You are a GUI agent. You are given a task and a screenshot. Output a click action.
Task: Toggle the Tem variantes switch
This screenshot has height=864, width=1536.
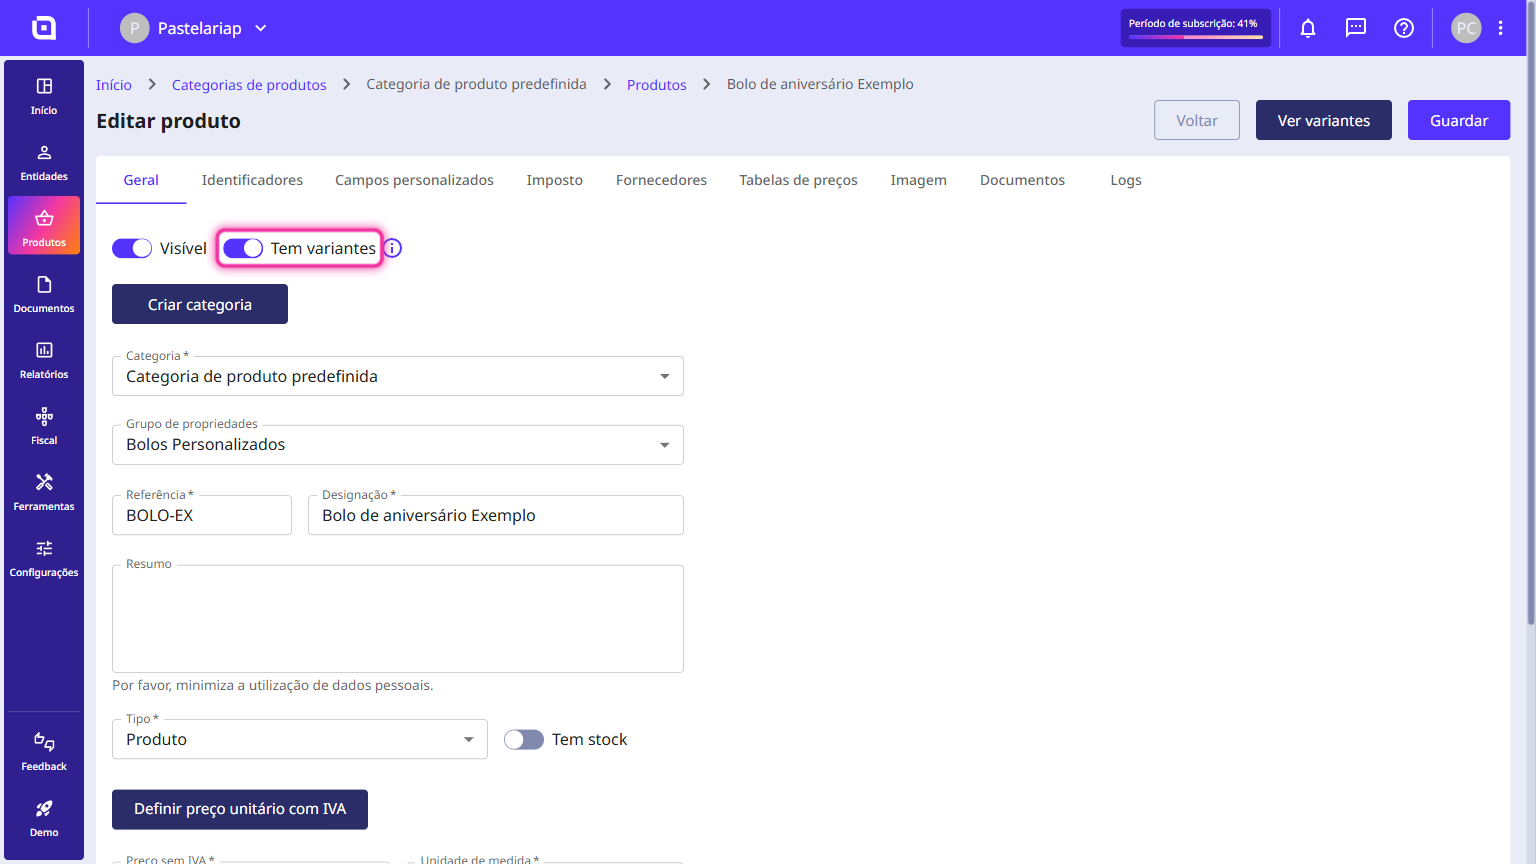pyautogui.click(x=243, y=248)
